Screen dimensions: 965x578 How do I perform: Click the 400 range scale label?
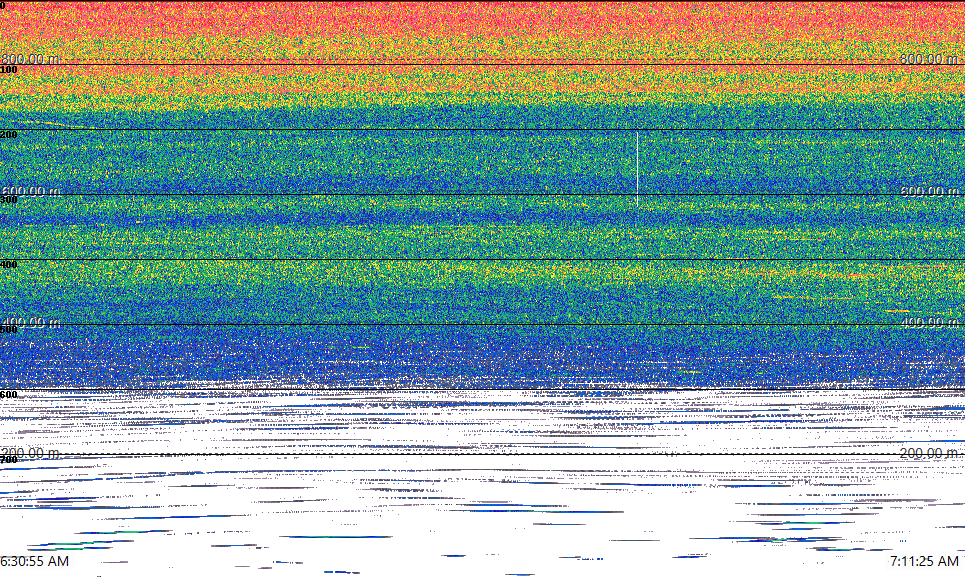[9, 265]
